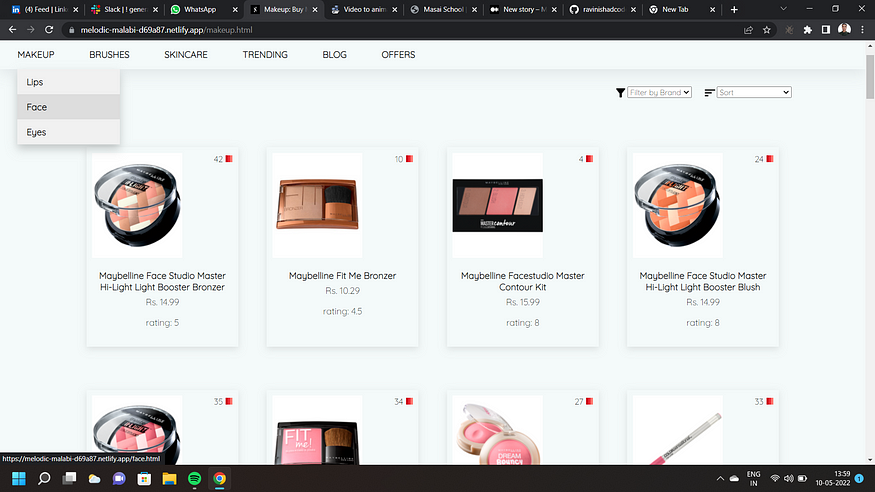The image size is (875, 492).
Task: Click the red icon beside count 24
Action: point(770,159)
